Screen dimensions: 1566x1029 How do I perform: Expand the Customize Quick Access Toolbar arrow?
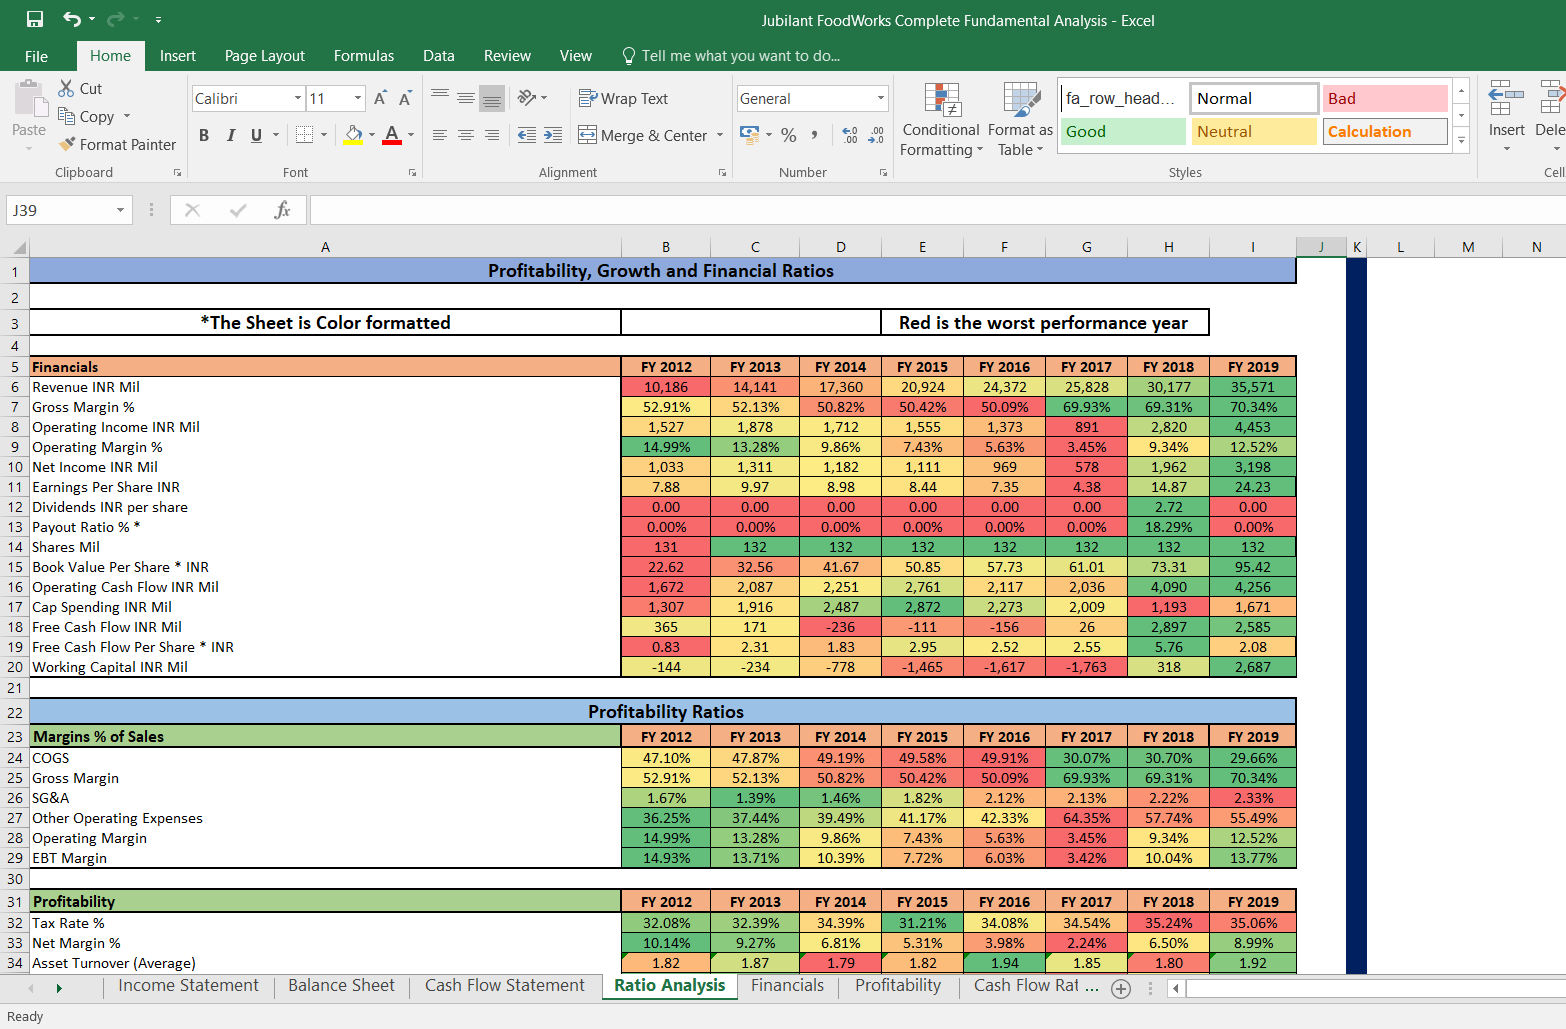point(158,20)
